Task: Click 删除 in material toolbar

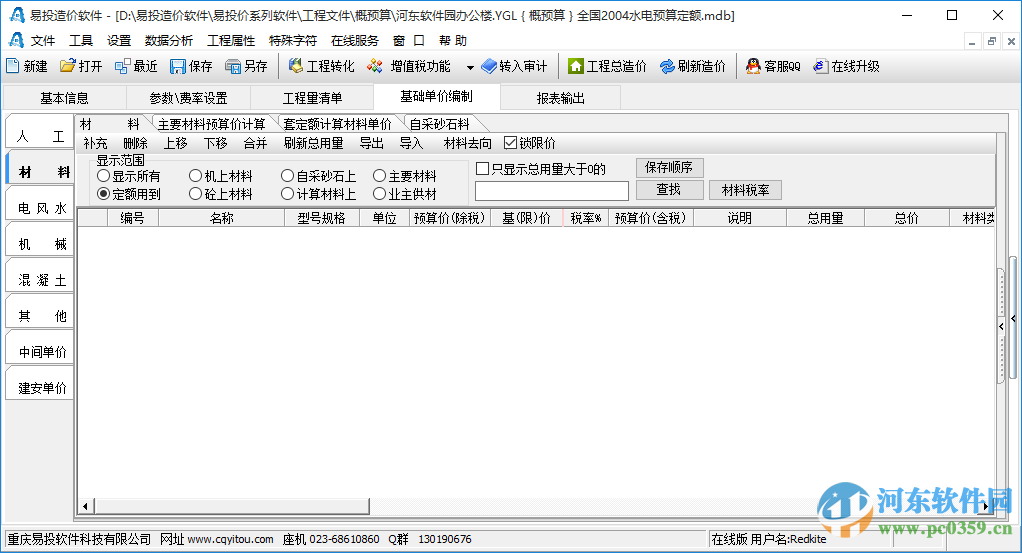Action: pos(135,143)
